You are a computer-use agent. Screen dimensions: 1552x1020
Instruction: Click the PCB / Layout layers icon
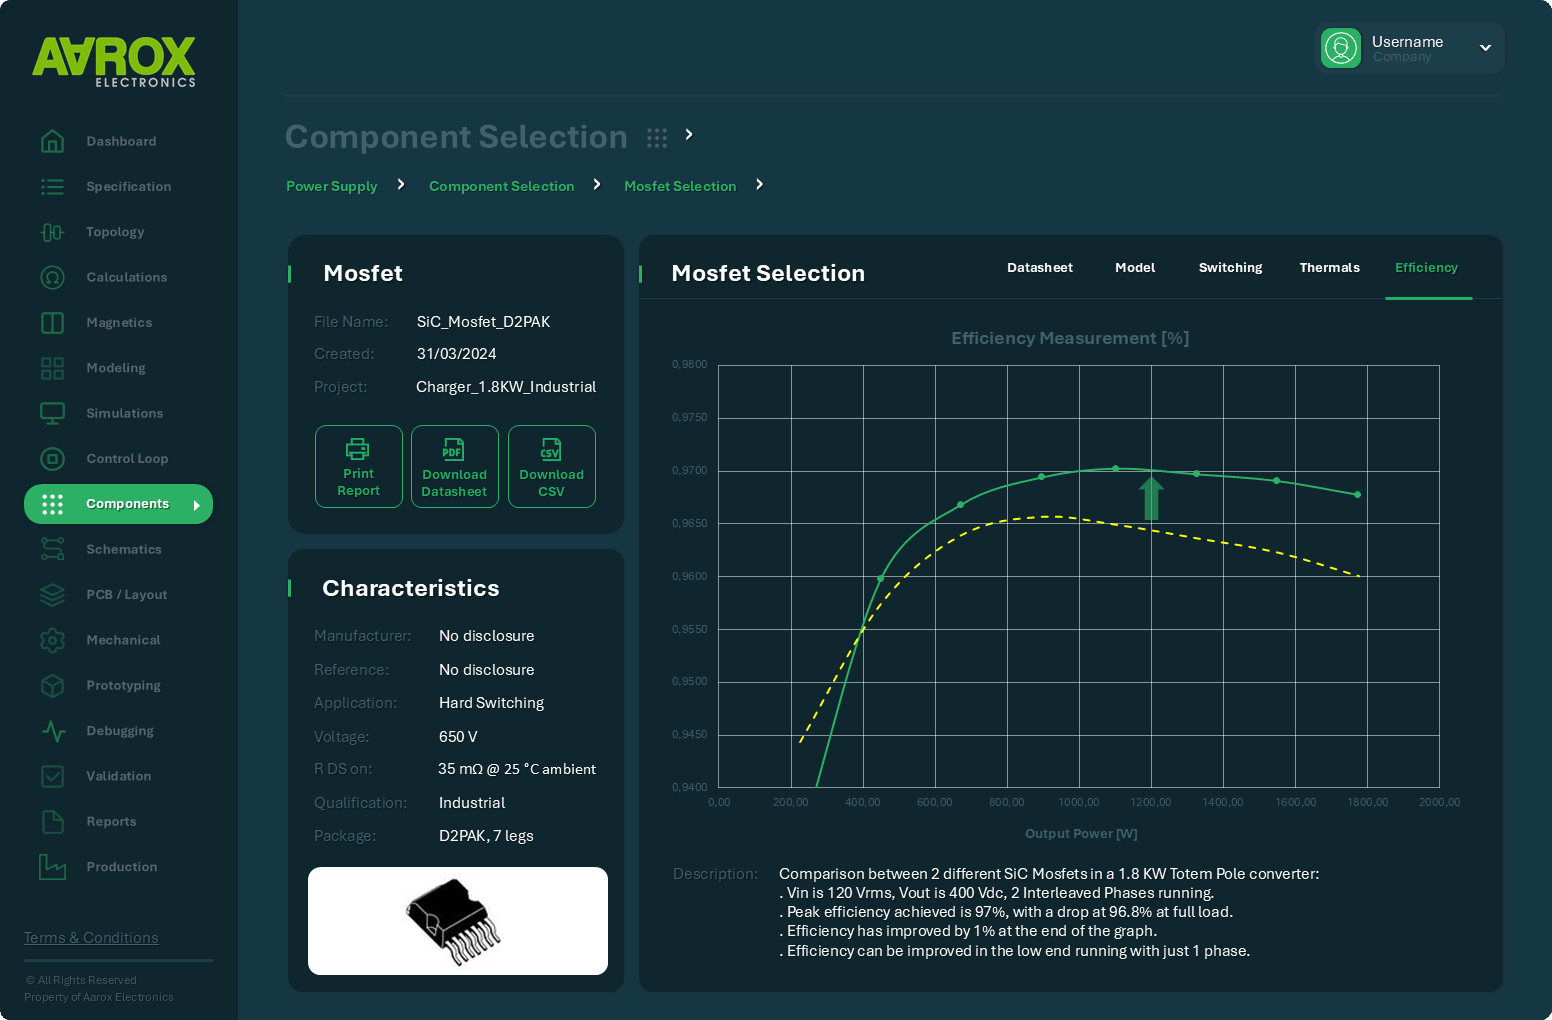pyautogui.click(x=52, y=594)
